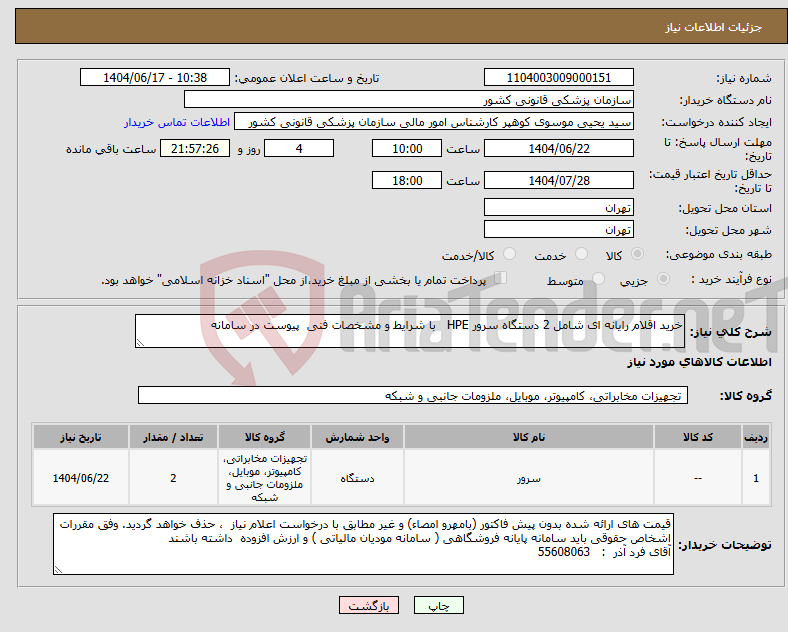Viewport: 788px width, 632px height.
Task: Click the تاریخ نیاز column header
Action: [80, 437]
